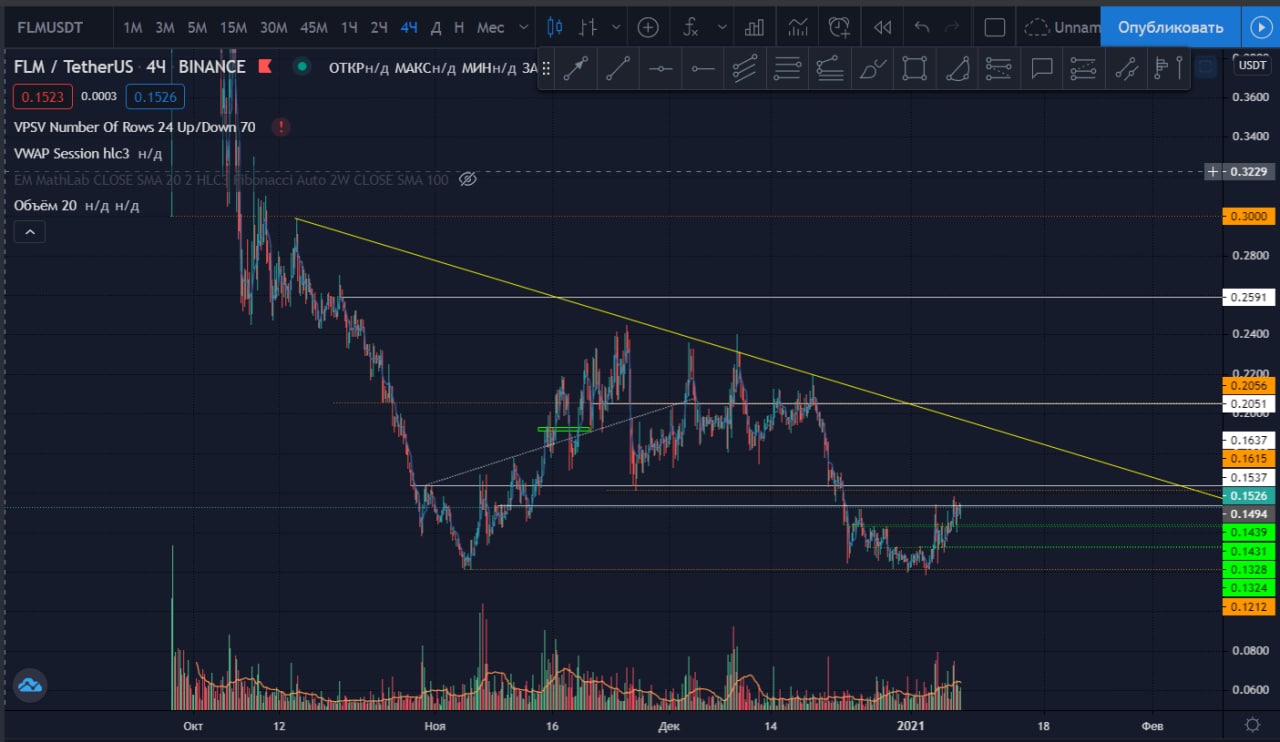Select the brush drawing tool
The image size is (1280, 742).
point(873,68)
